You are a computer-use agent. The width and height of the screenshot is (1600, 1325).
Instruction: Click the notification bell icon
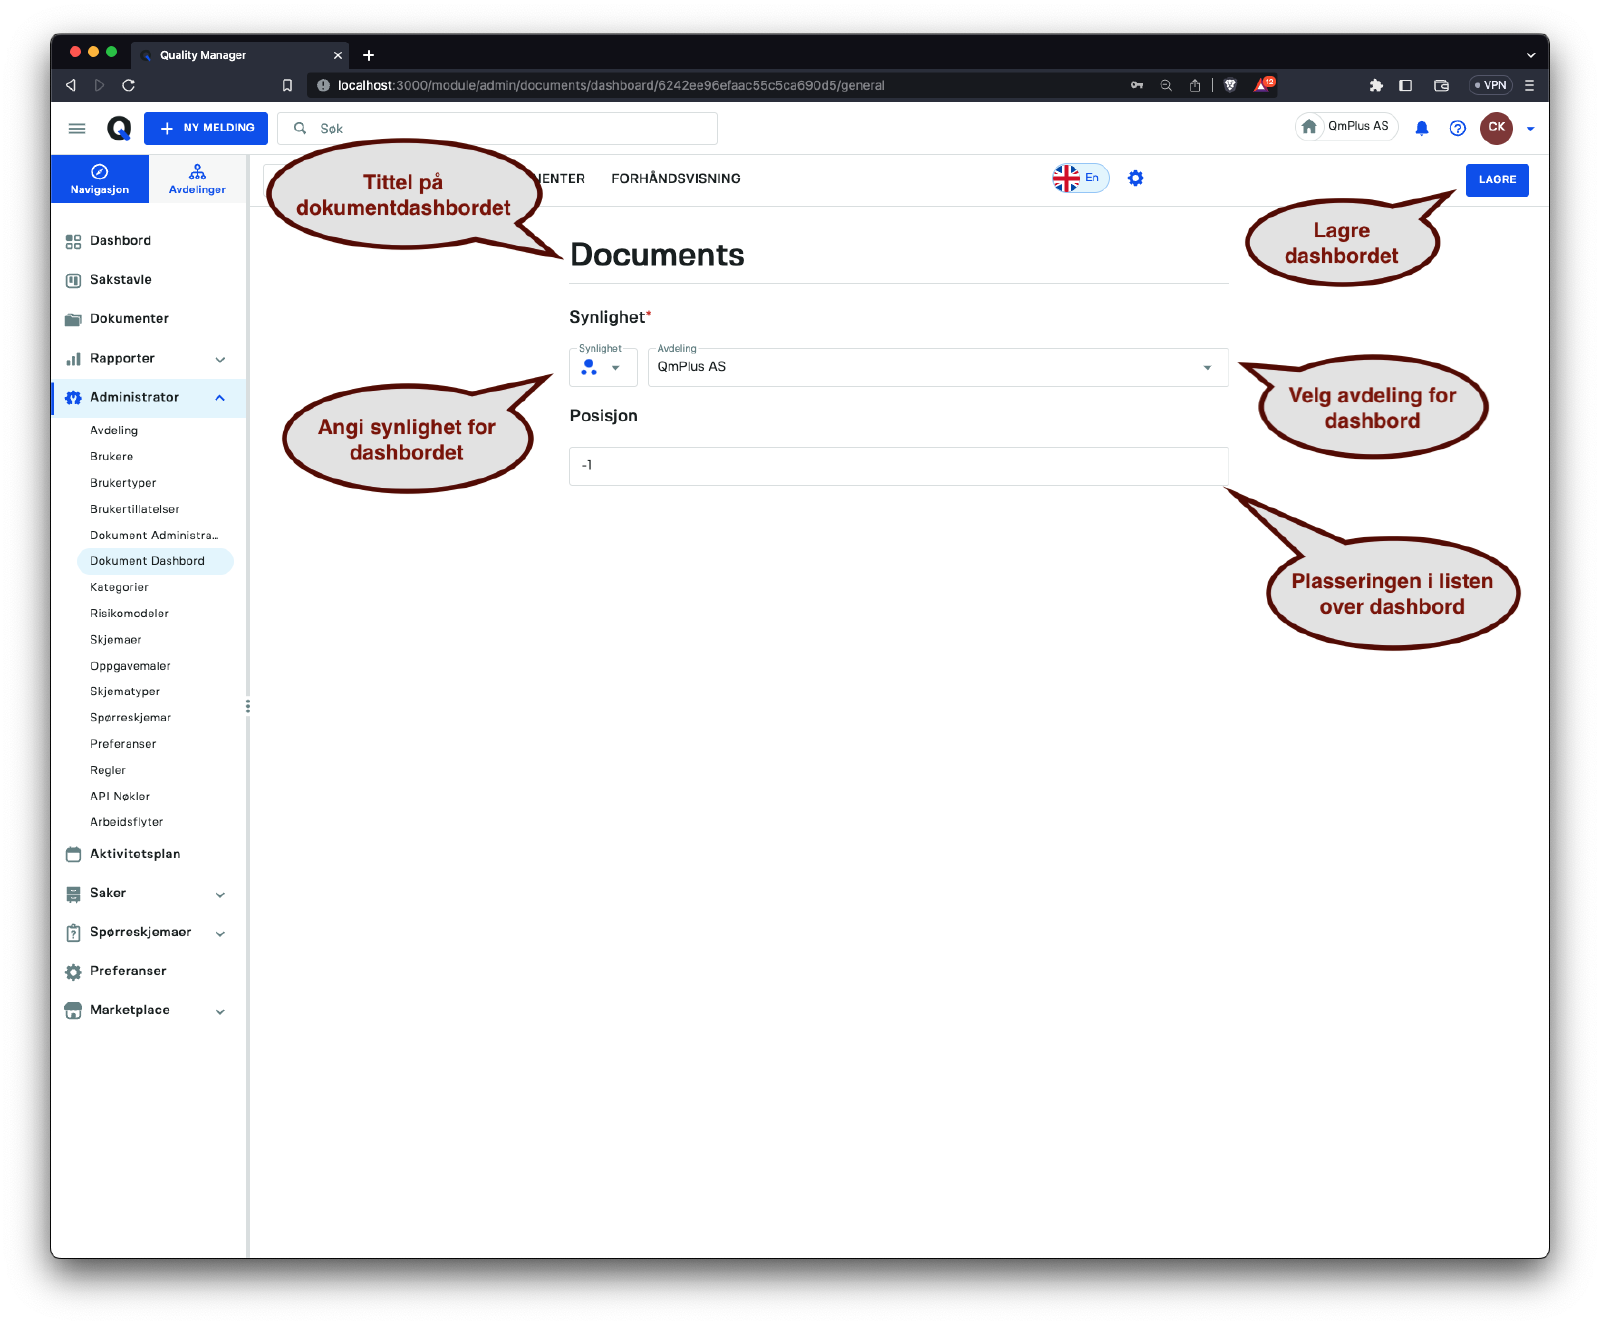(1421, 128)
